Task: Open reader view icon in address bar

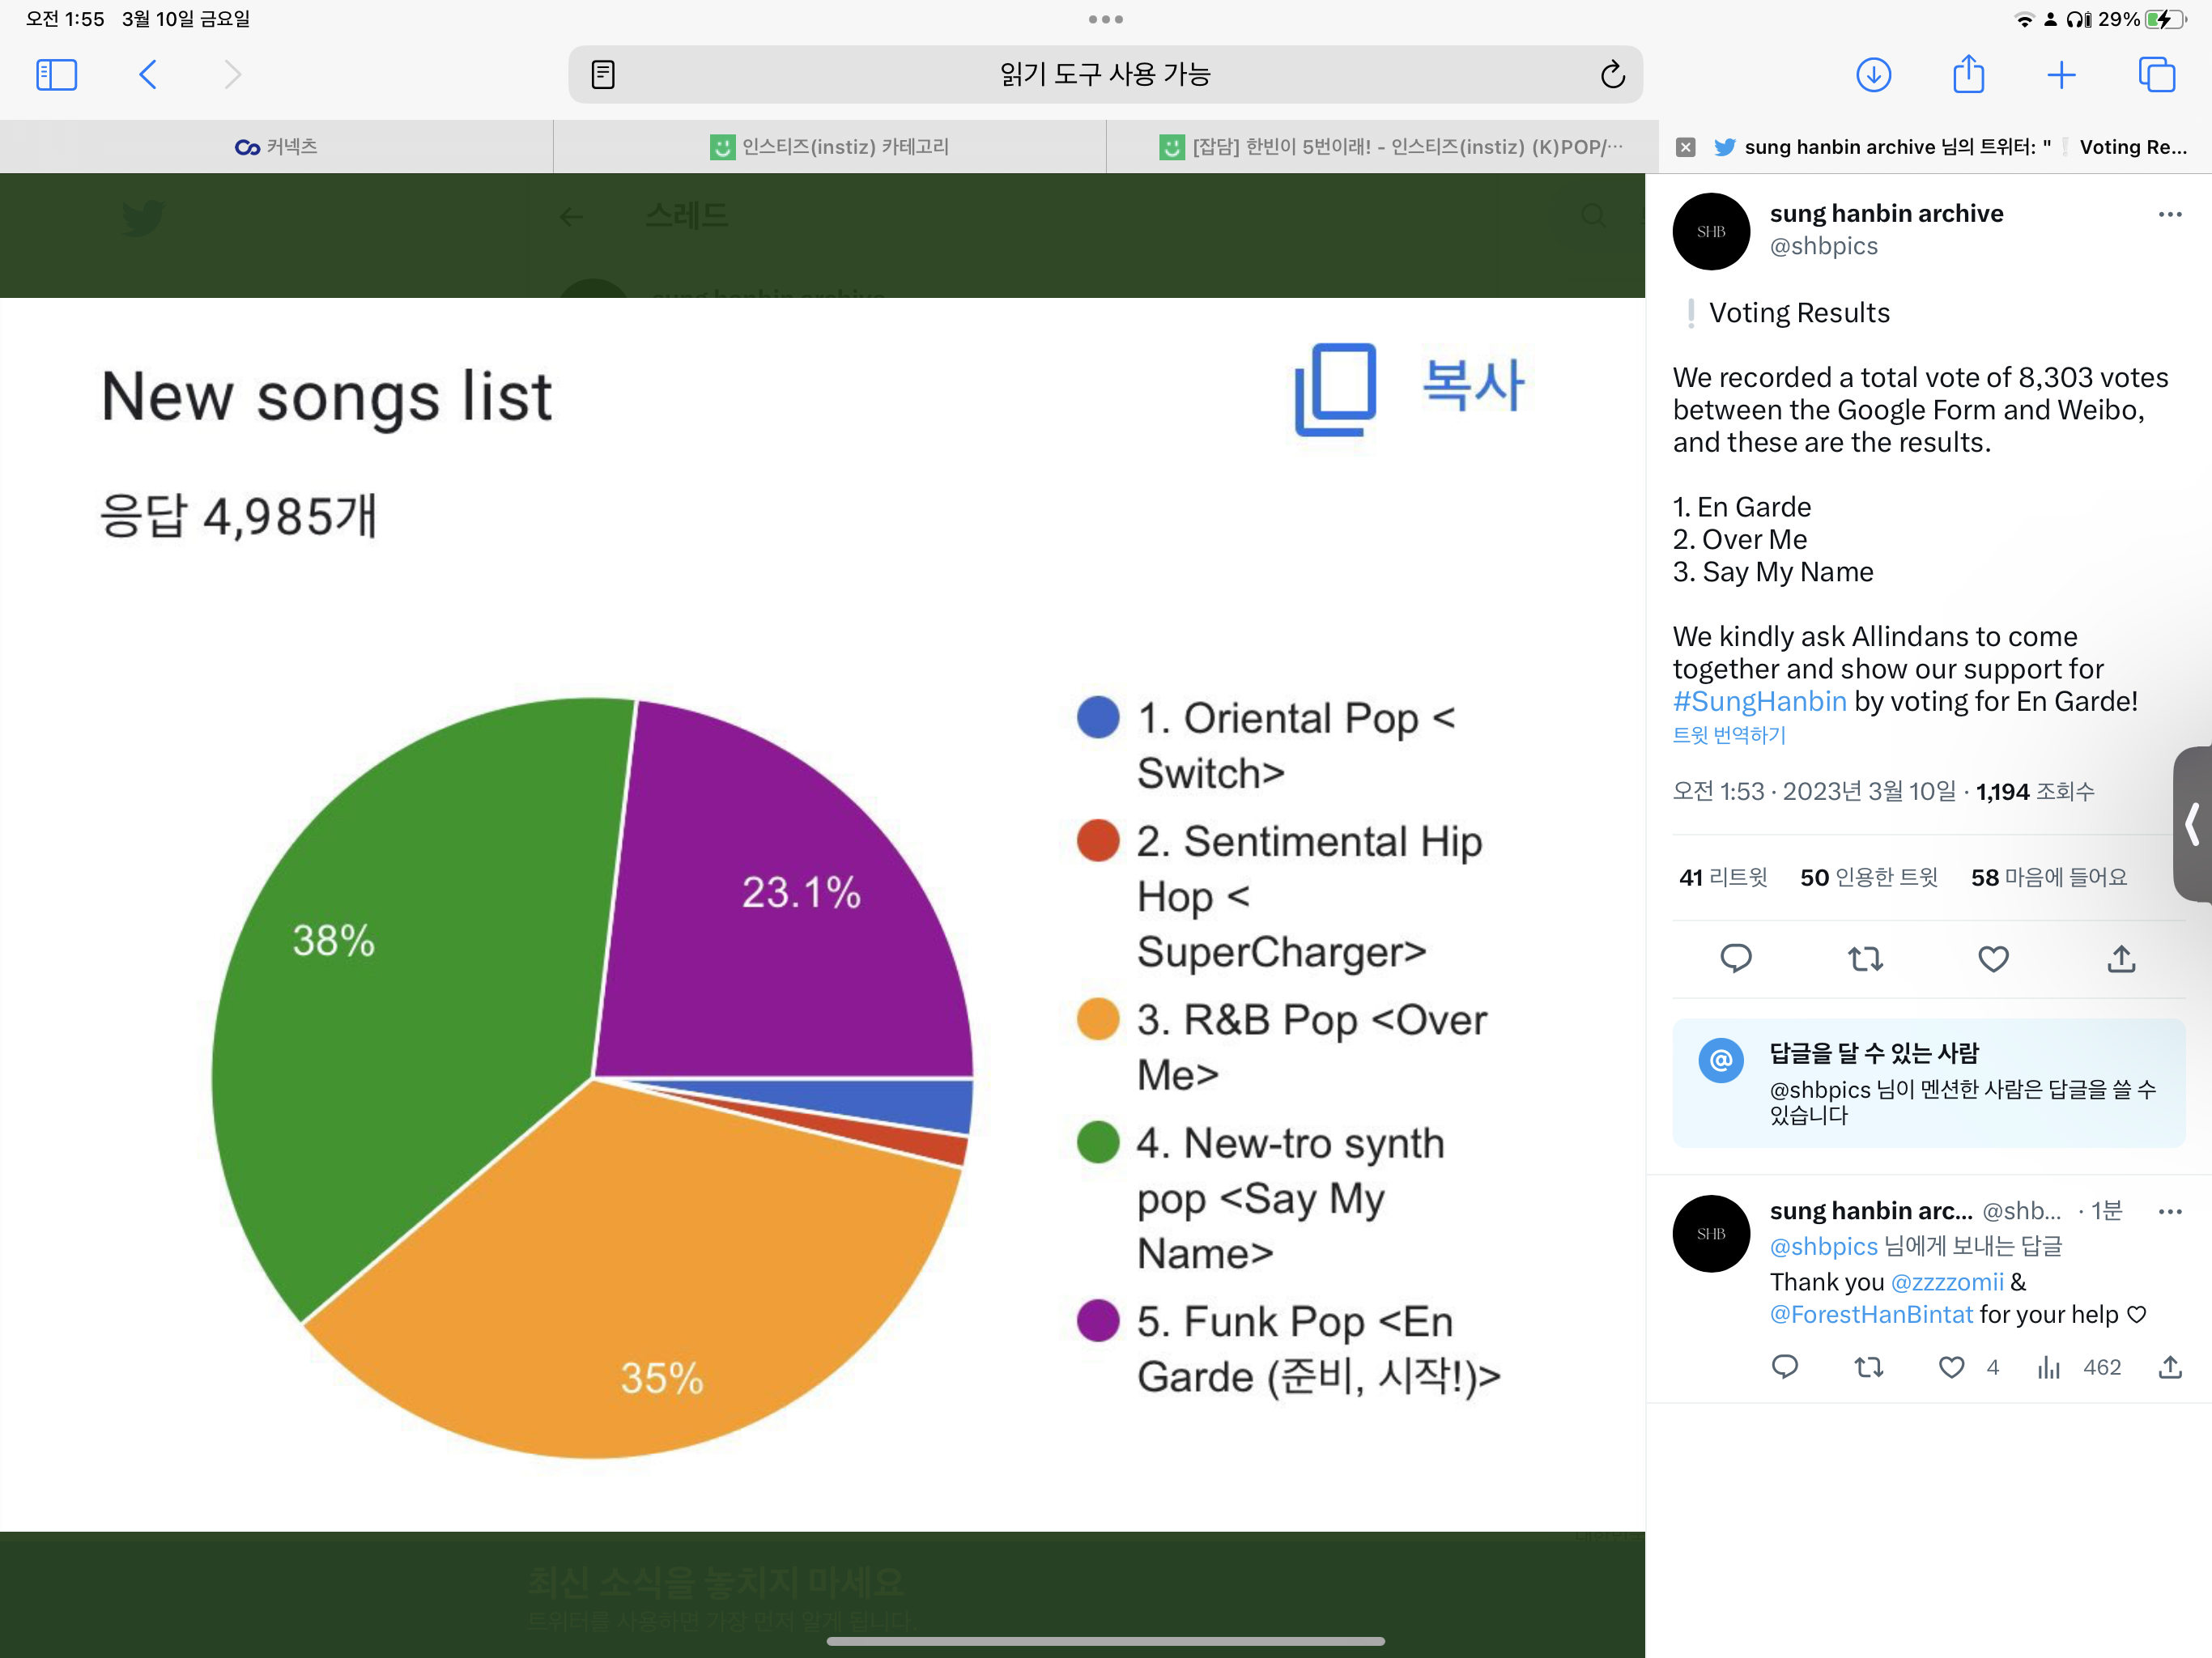Action: tap(603, 75)
